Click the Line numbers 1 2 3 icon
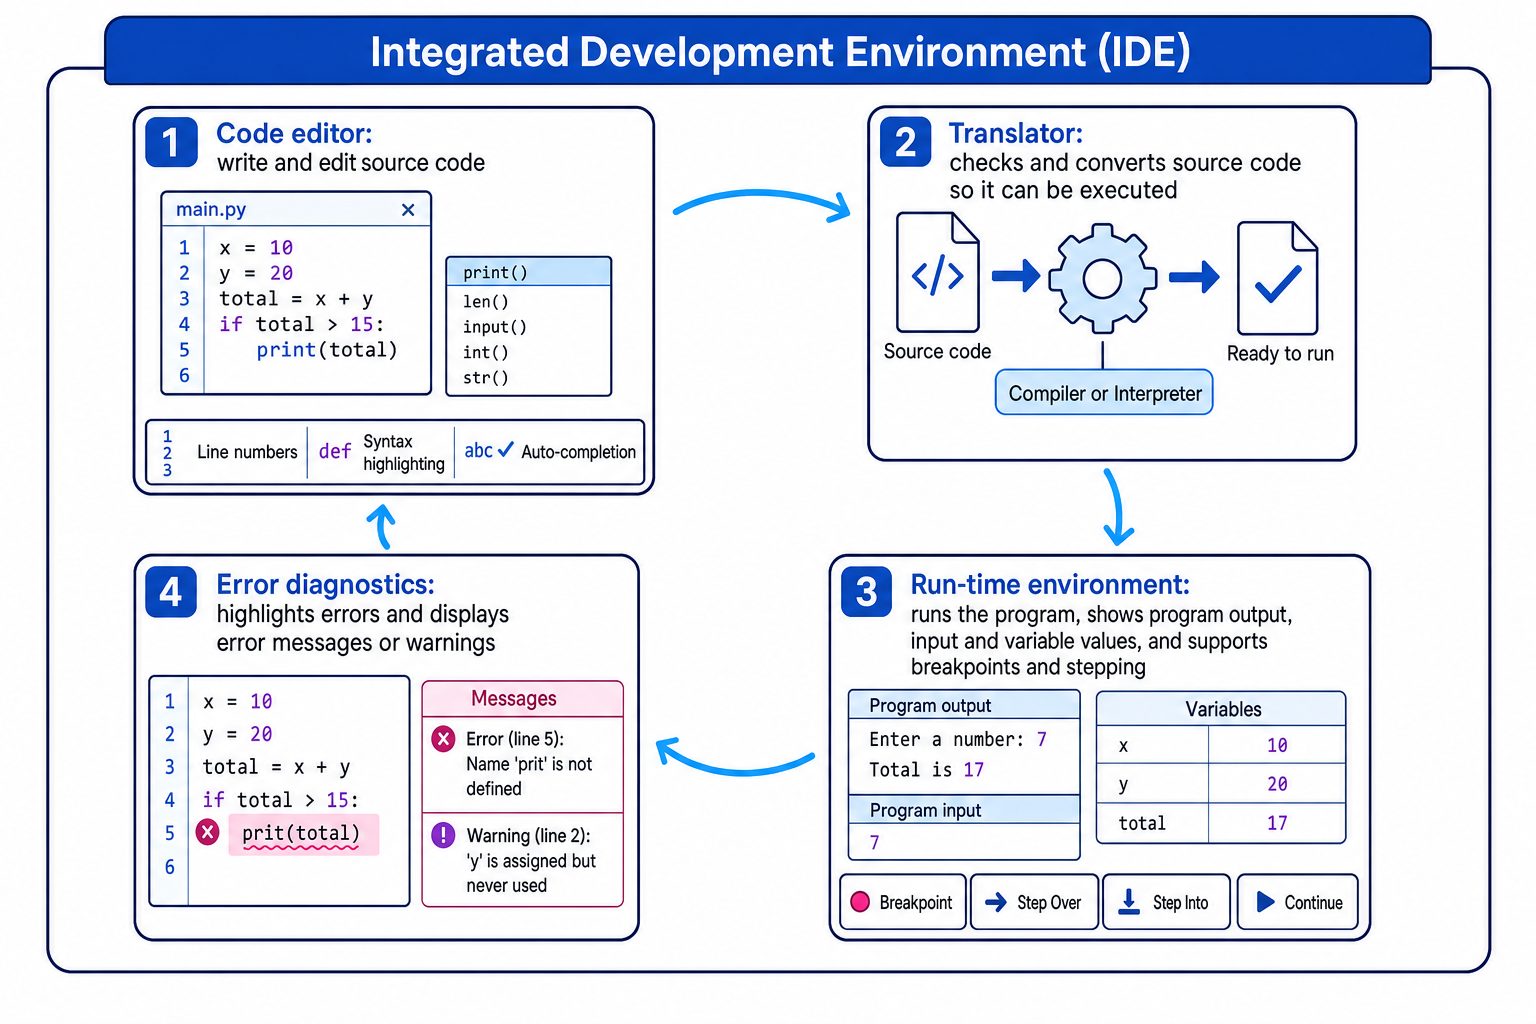This screenshot has height=1024, width=1536. [x=167, y=453]
